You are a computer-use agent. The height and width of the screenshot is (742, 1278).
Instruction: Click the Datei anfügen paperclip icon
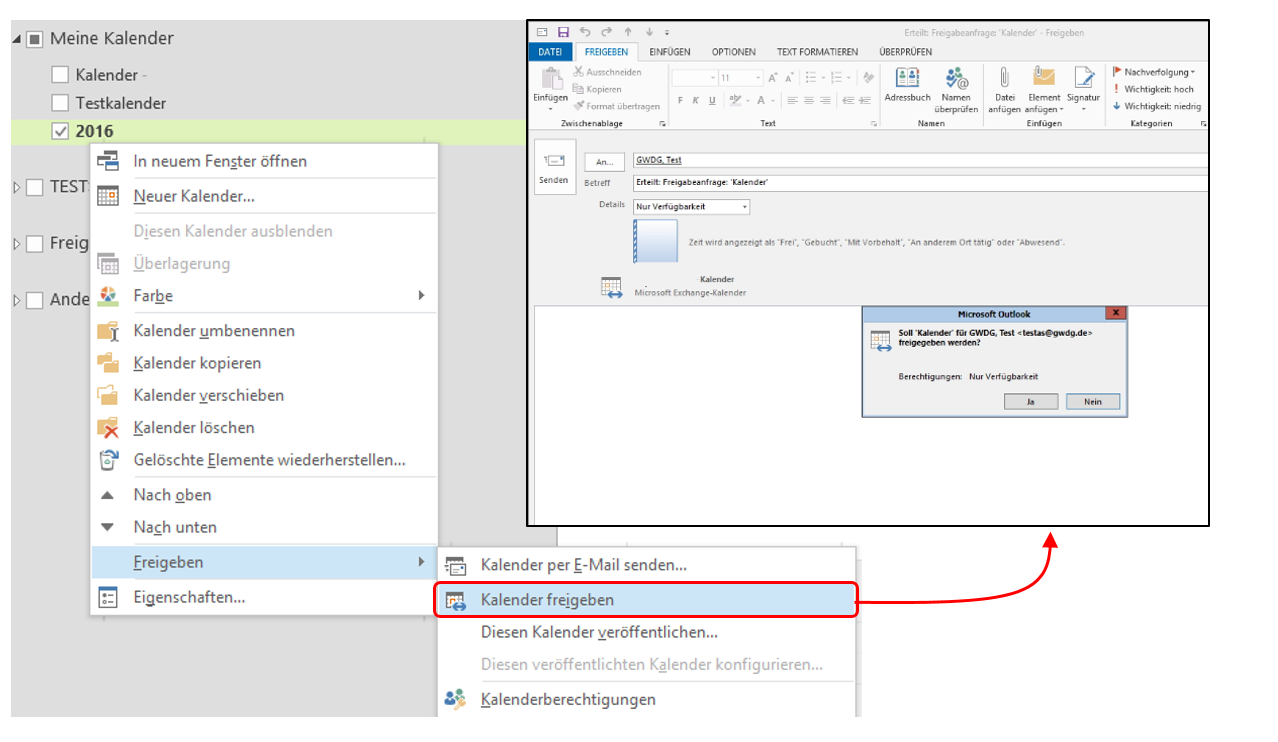(x=1004, y=78)
